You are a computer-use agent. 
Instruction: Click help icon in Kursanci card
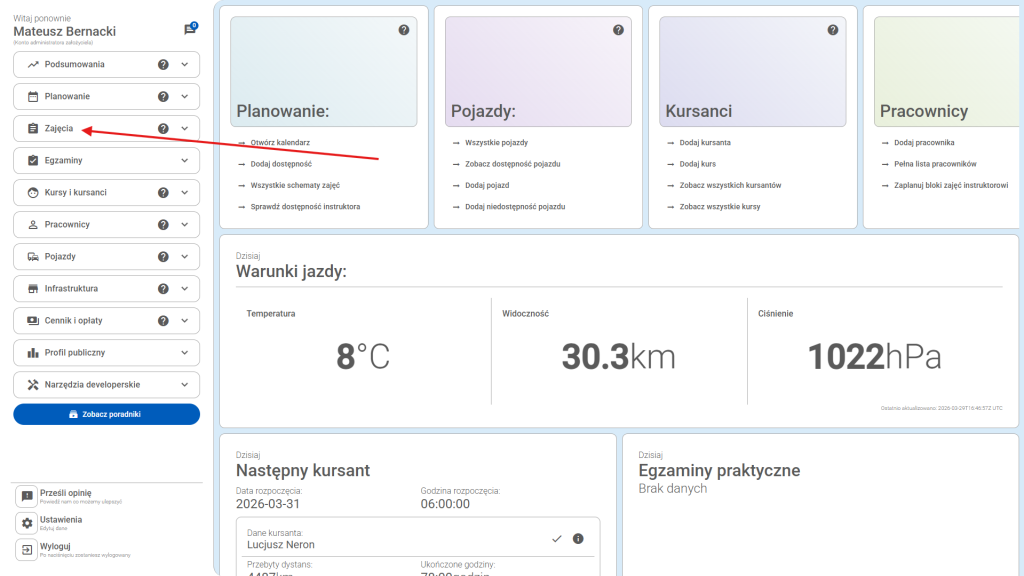coord(832,30)
